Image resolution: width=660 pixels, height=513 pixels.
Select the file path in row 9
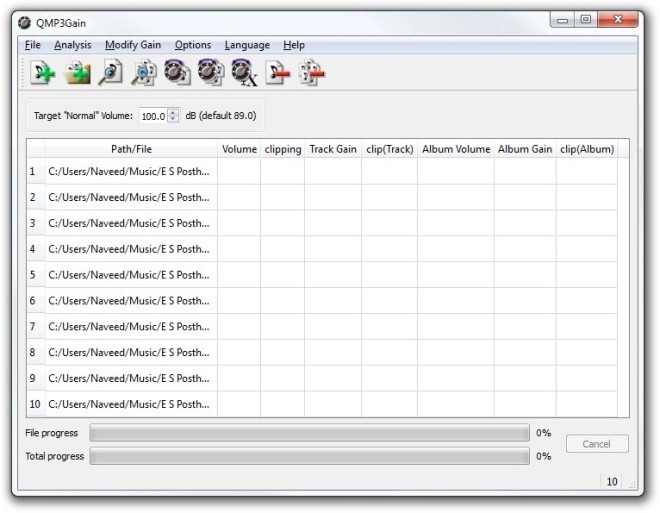131,378
